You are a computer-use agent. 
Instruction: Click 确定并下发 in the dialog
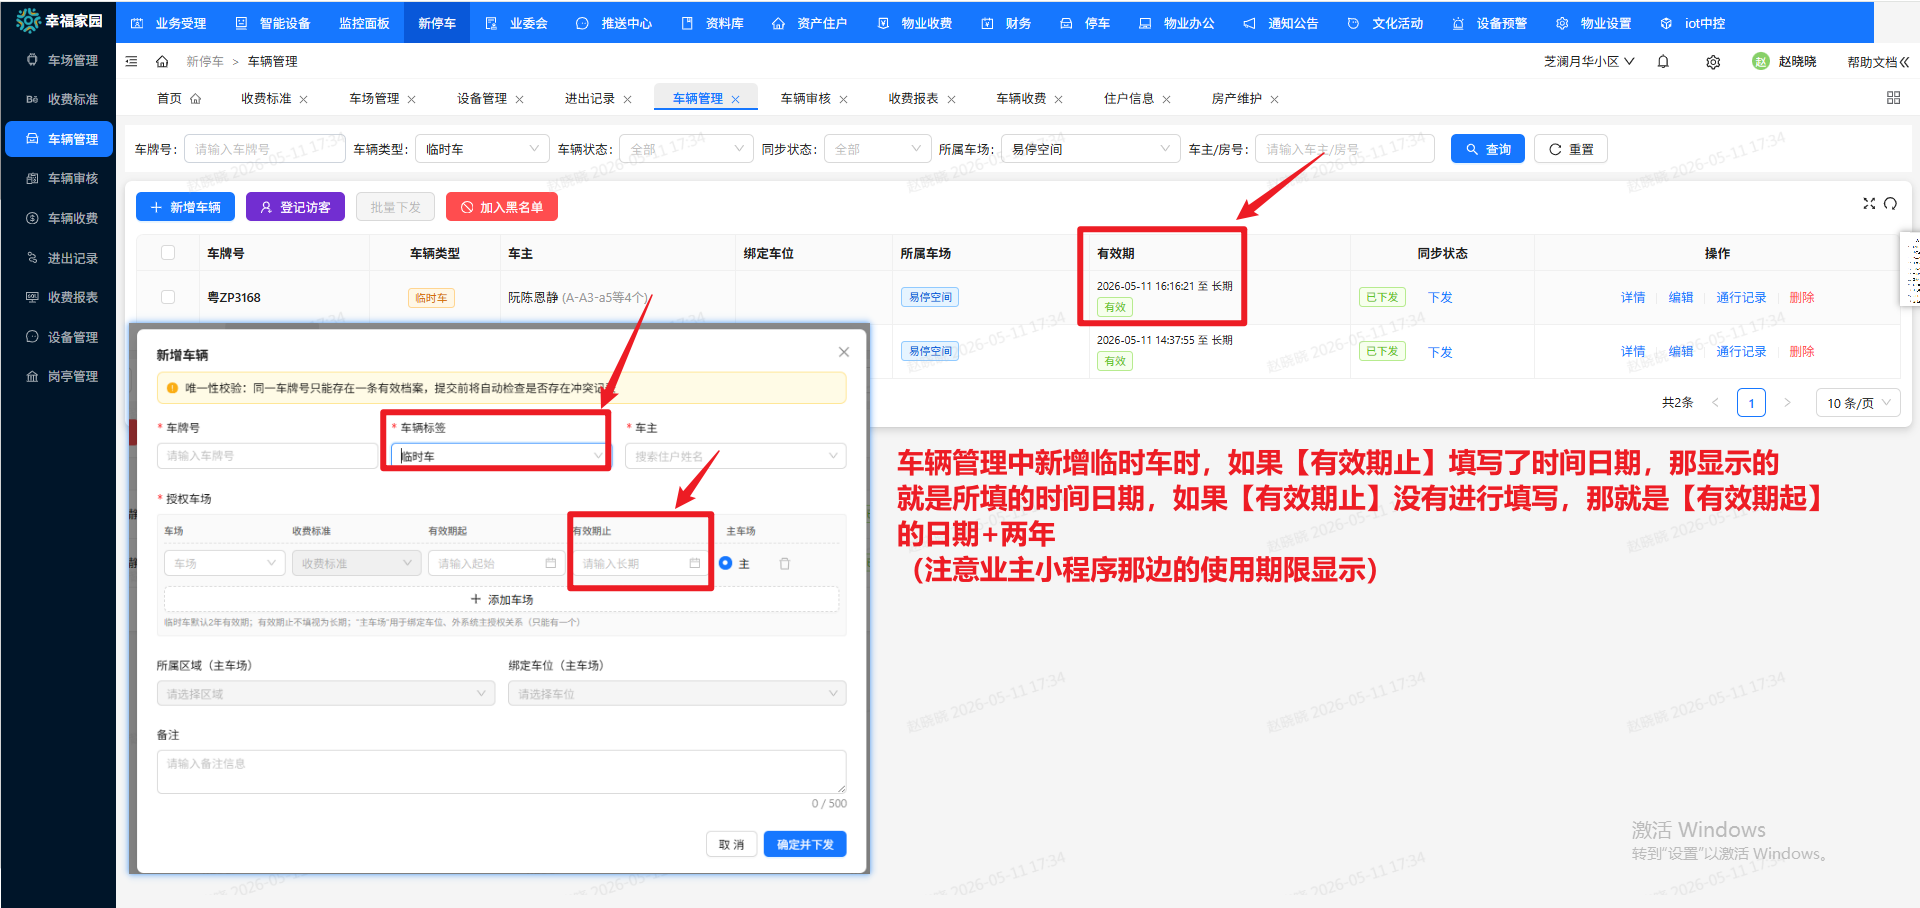pos(805,844)
